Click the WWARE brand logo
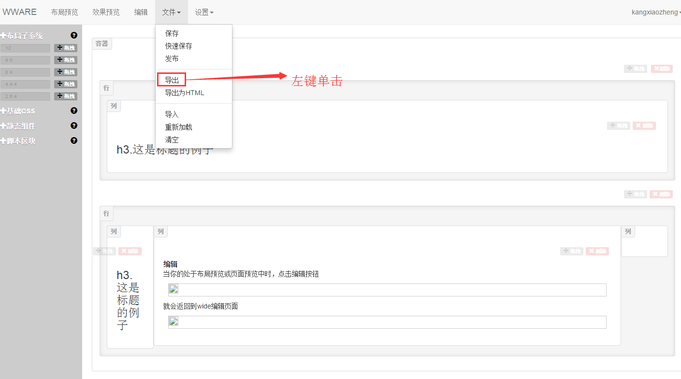The image size is (681, 379). (x=20, y=12)
